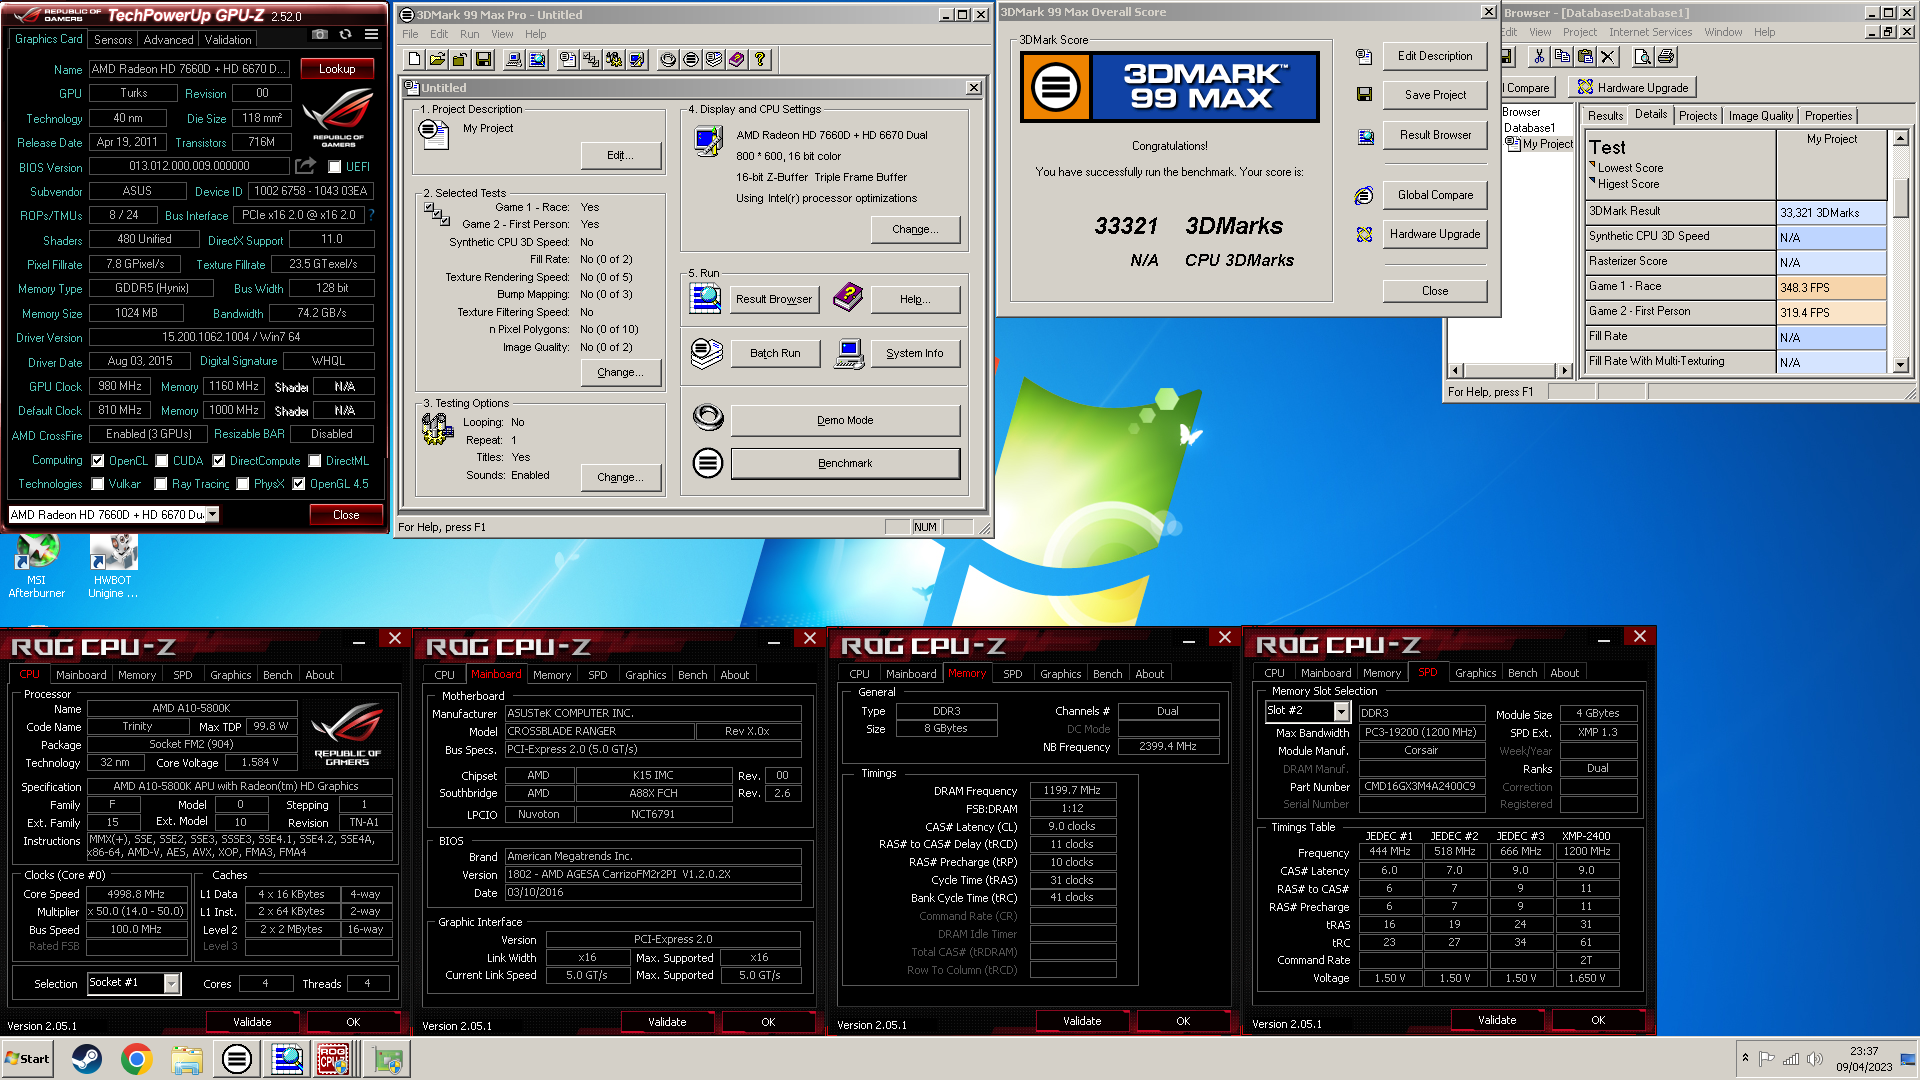Open Result Browser via magnifier toolbar icon

click(537, 60)
